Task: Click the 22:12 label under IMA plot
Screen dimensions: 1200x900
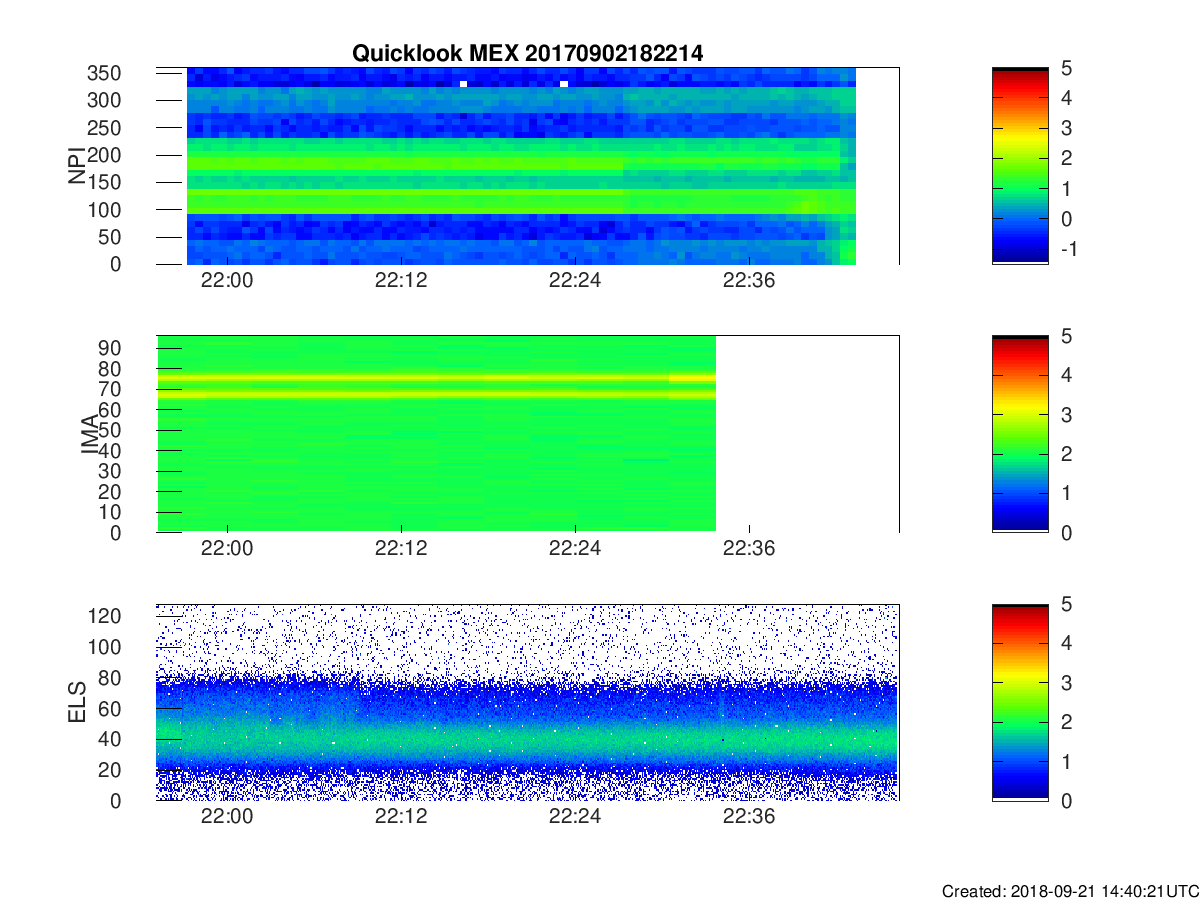Action: 401,549
